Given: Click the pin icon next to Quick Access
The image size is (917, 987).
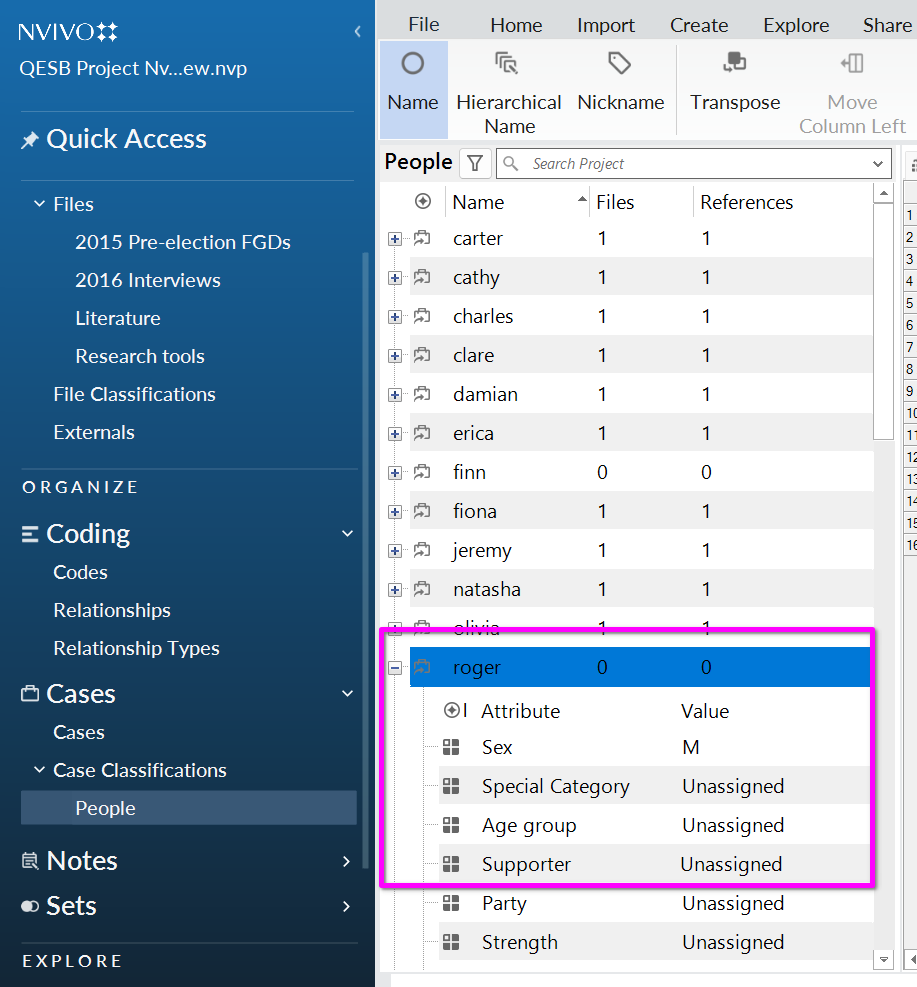Looking at the screenshot, I should 30,140.
